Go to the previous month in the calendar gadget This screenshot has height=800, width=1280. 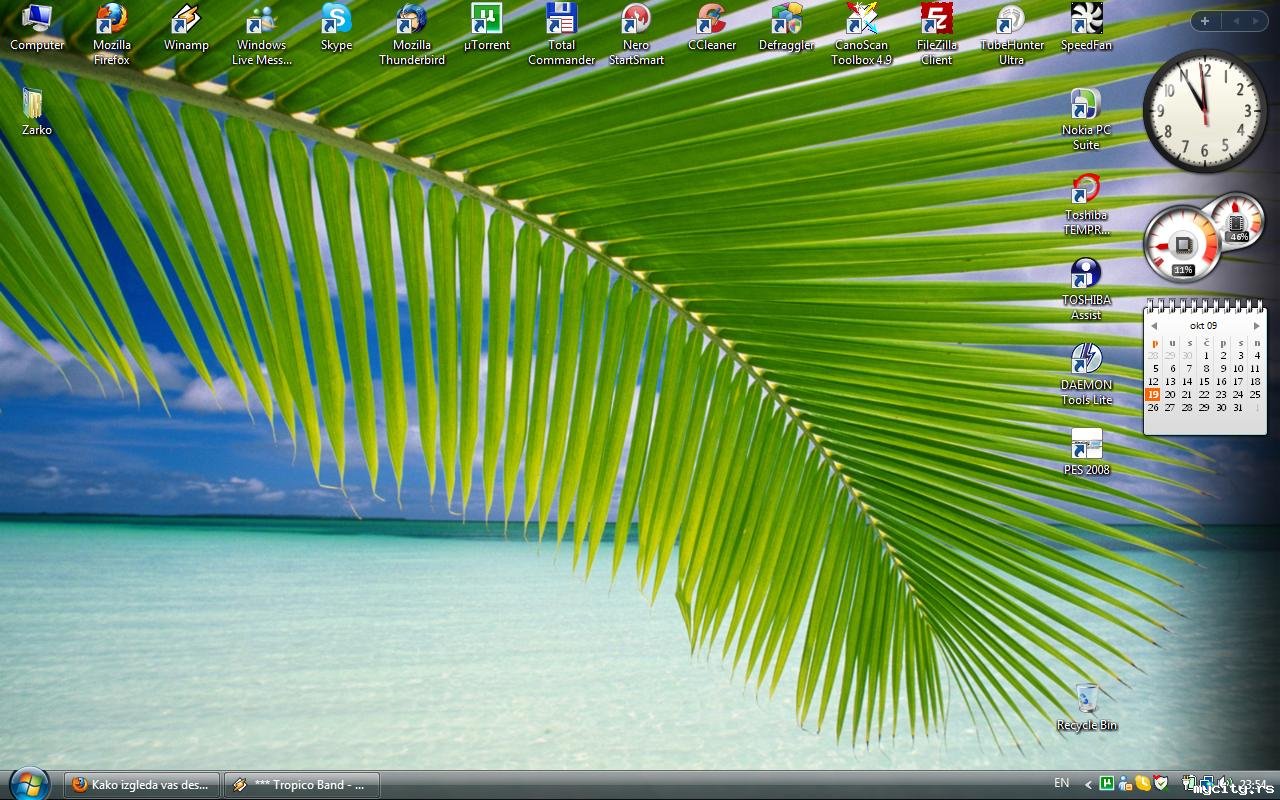pyautogui.click(x=1154, y=326)
